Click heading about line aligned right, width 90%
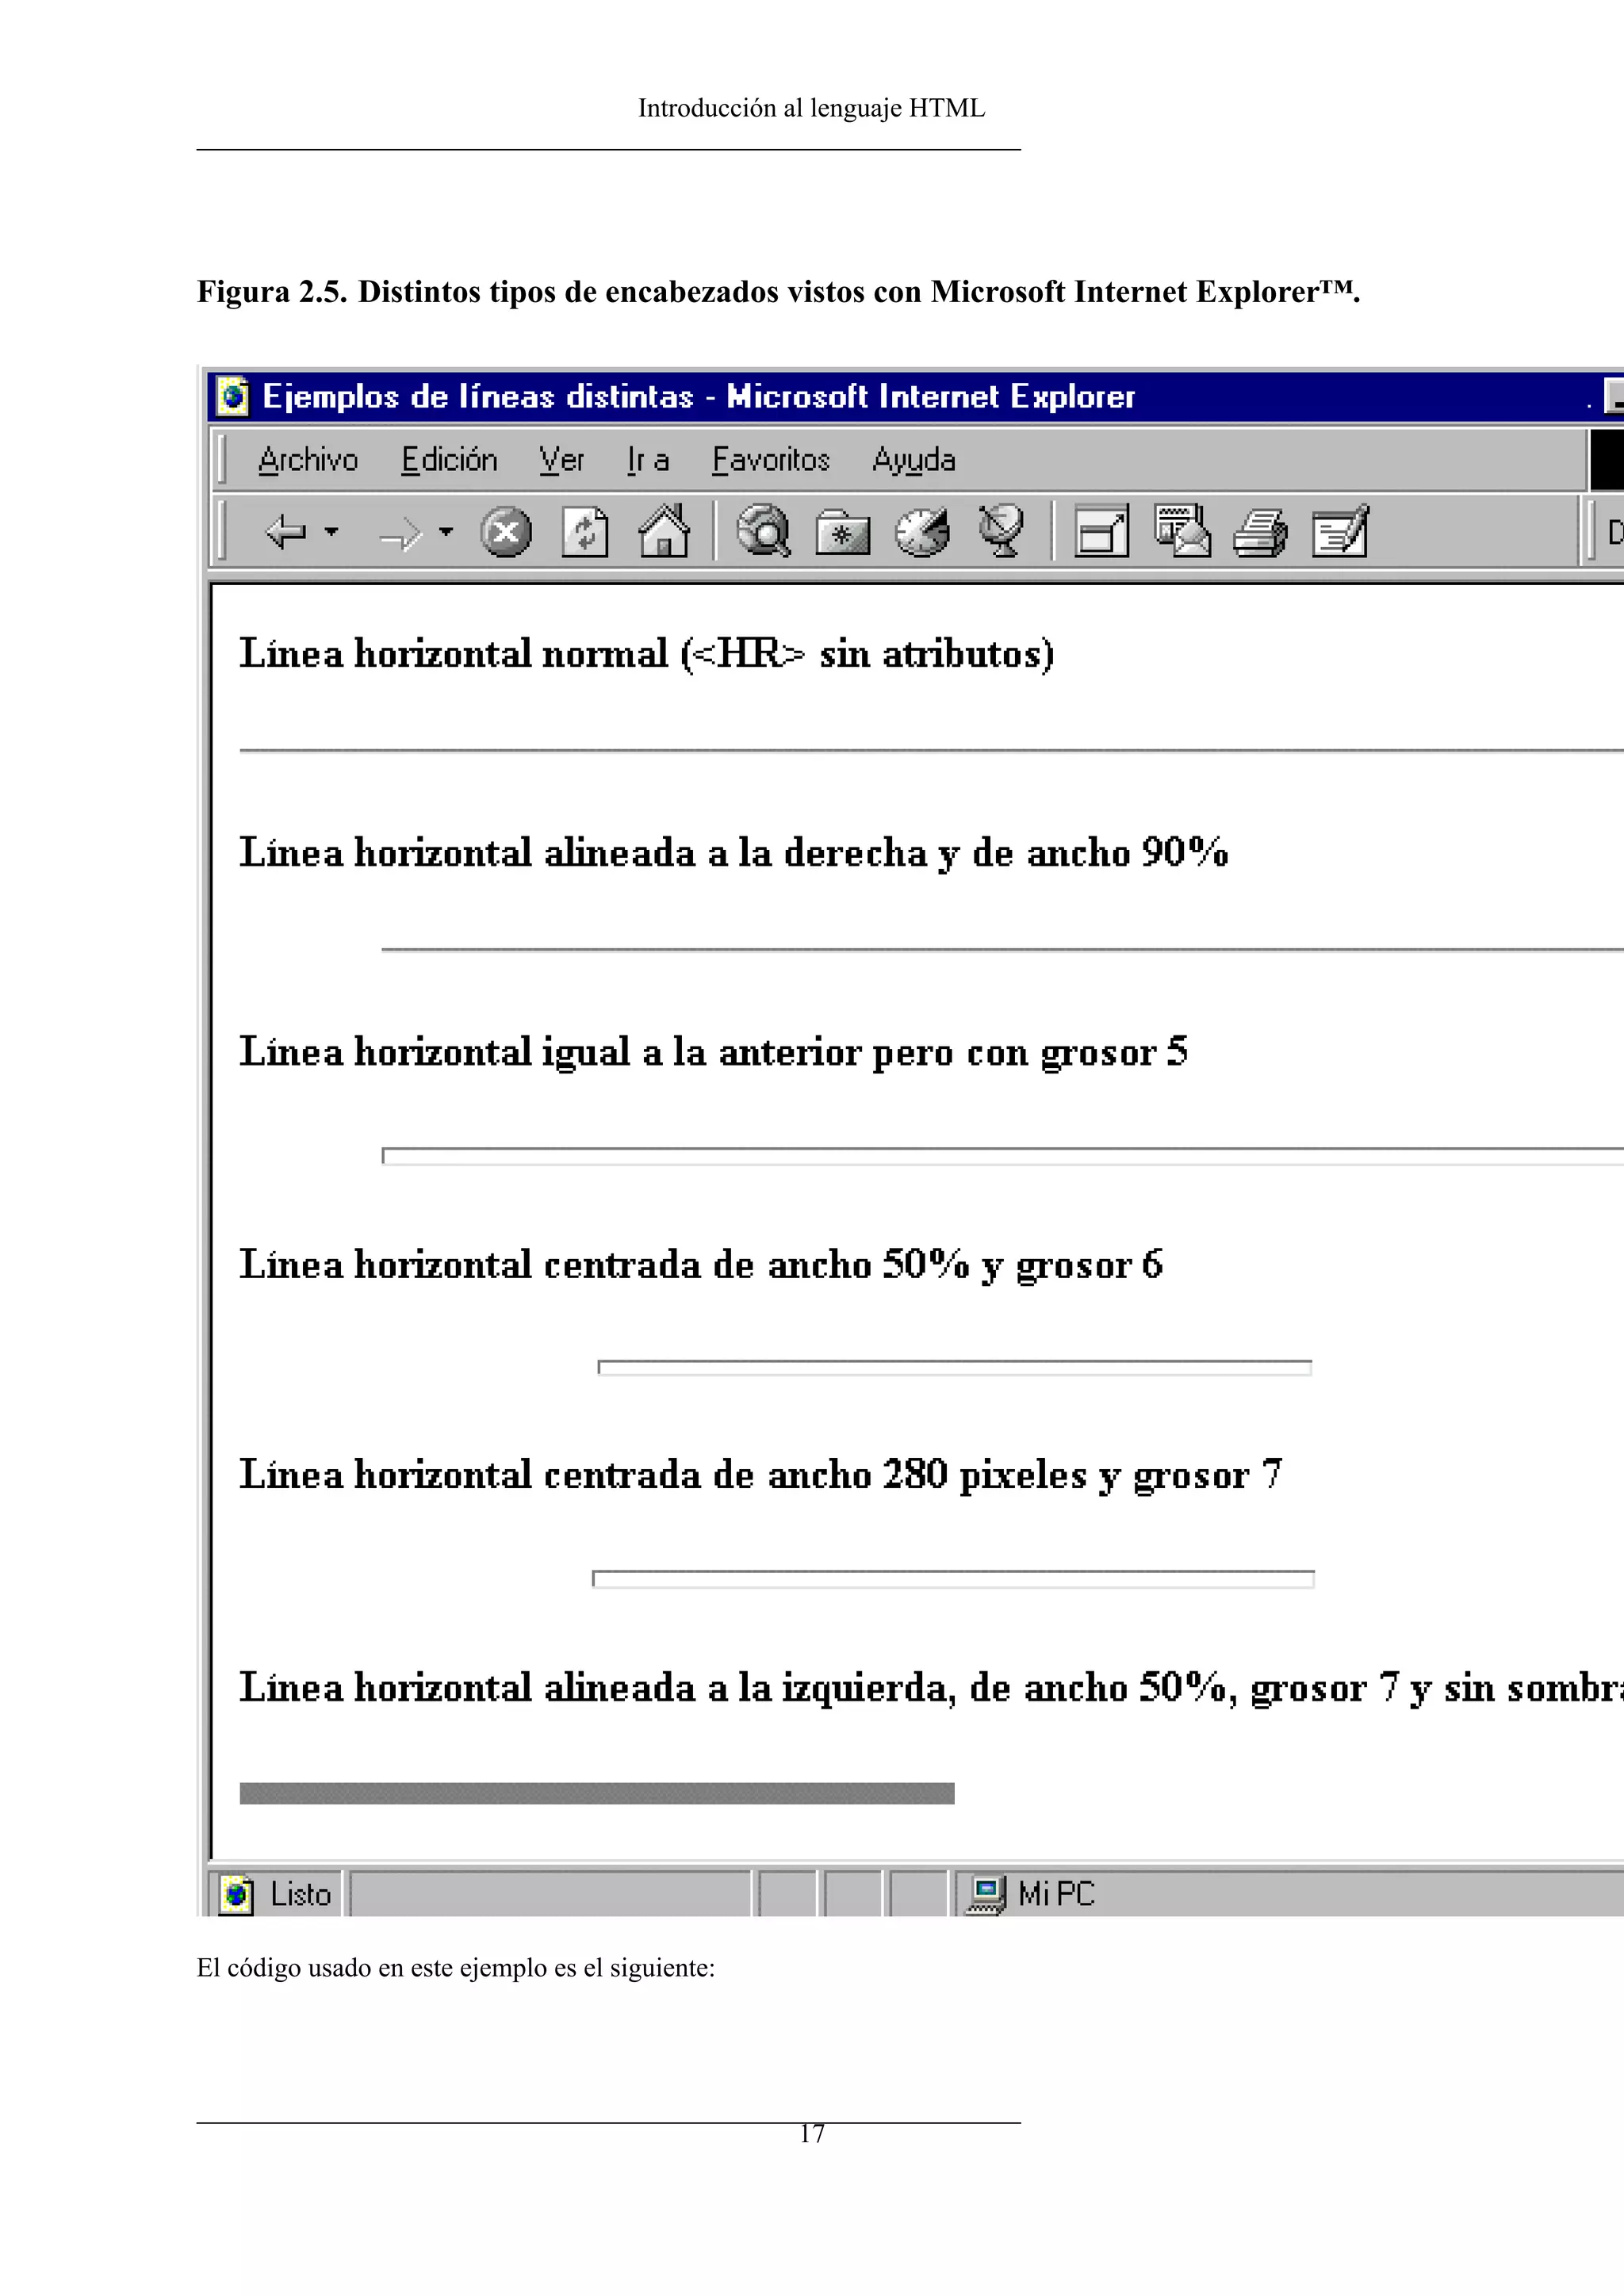1624x2296 pixels. [733, 853]
